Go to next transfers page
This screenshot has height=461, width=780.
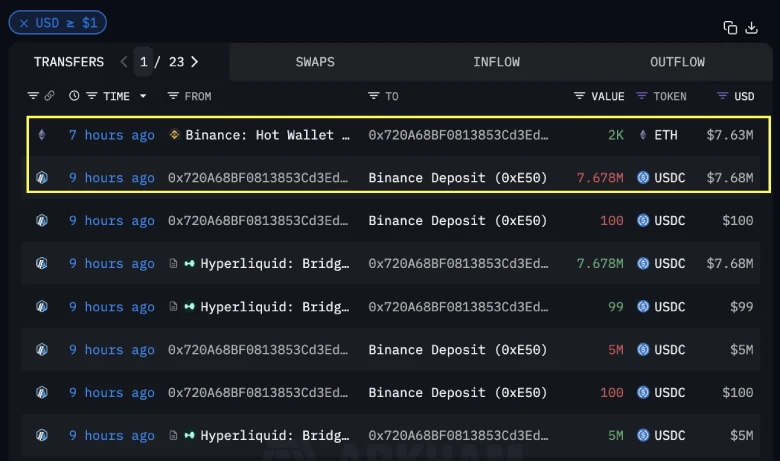pos(195,62)
